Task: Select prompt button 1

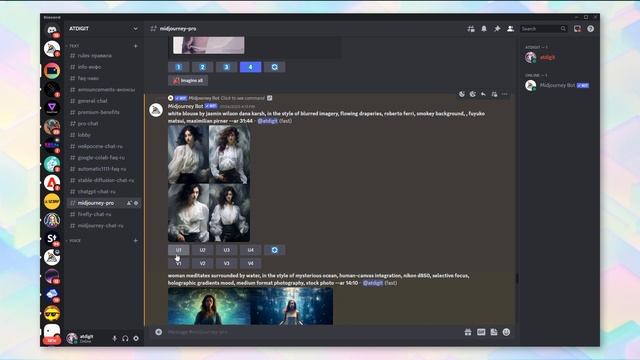Action: [x=178, y=67]
